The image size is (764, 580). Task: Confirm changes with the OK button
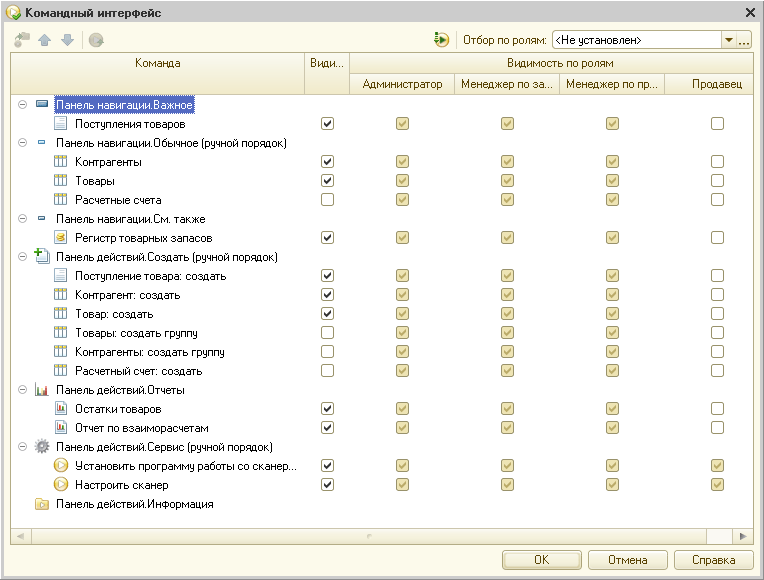tap(541, 560)
